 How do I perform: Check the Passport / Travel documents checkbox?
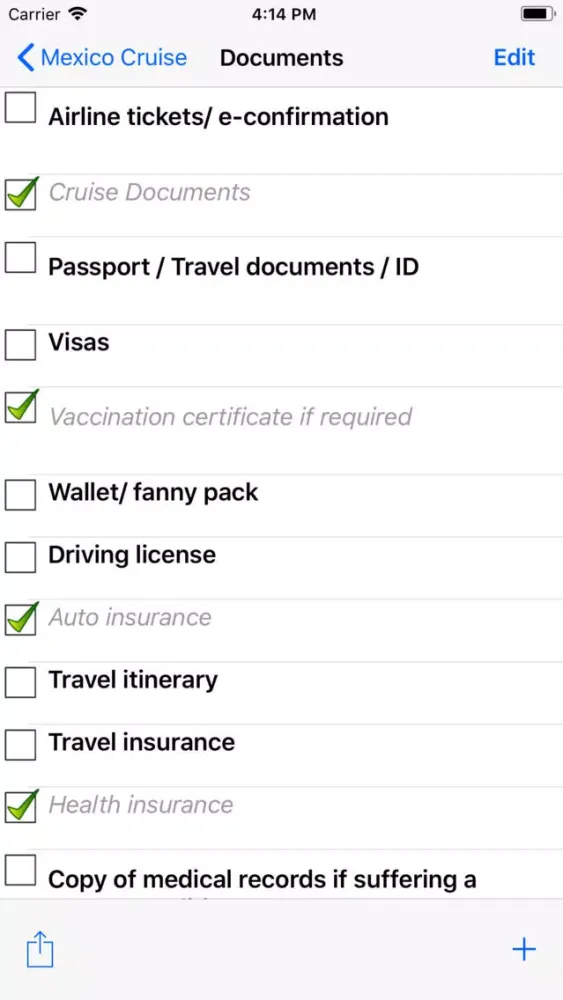coord(20,258)
